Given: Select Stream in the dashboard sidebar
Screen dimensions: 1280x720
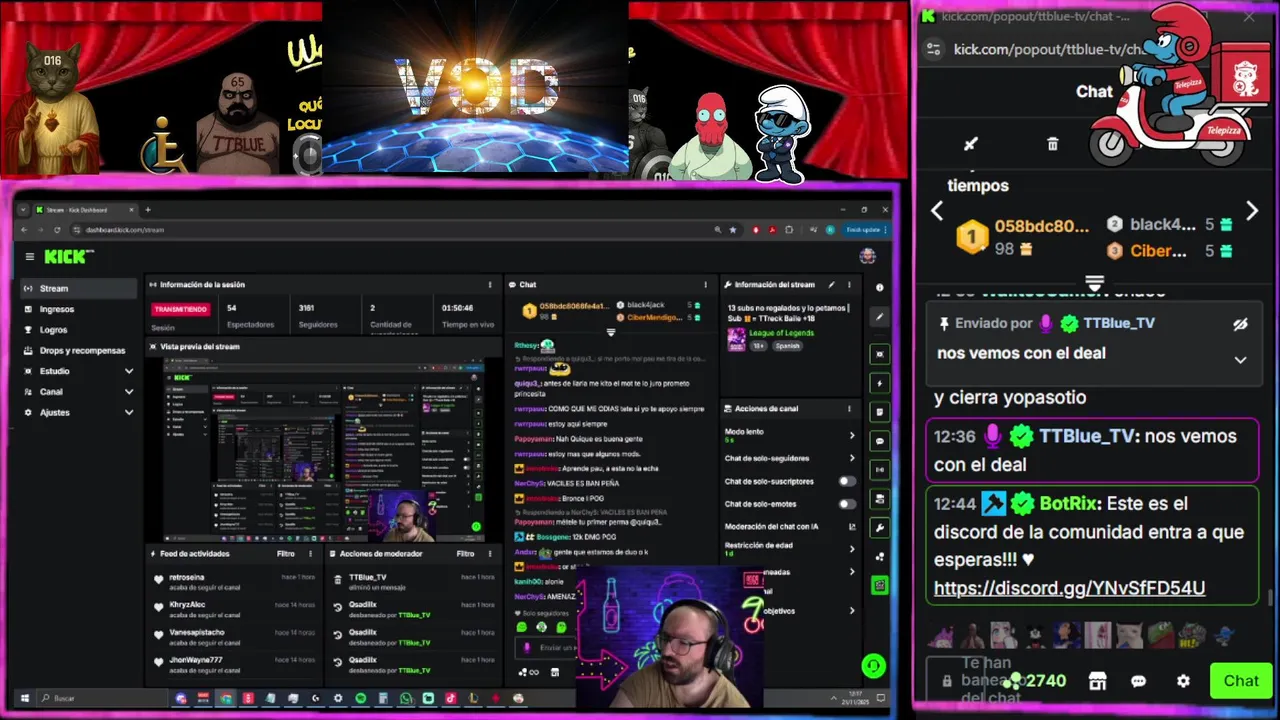Looking at the screenshot, I should [x=79, y=288].
